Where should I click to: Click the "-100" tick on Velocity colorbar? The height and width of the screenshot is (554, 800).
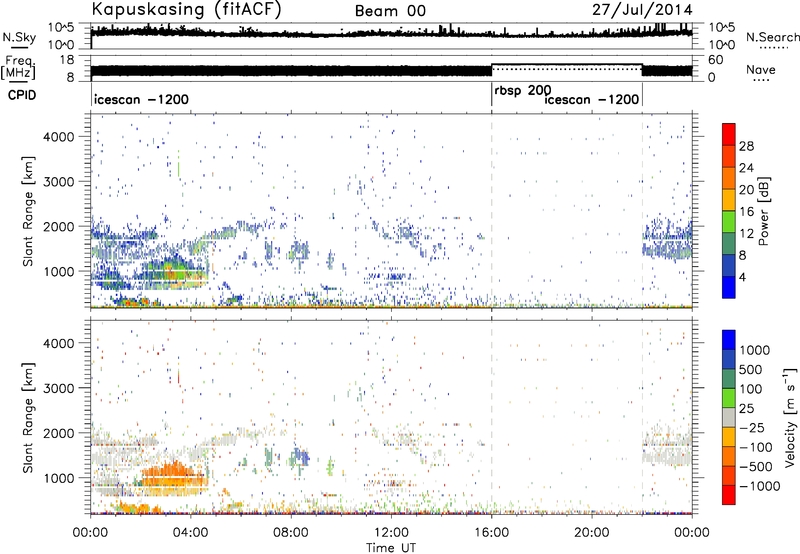click(755, 447)
